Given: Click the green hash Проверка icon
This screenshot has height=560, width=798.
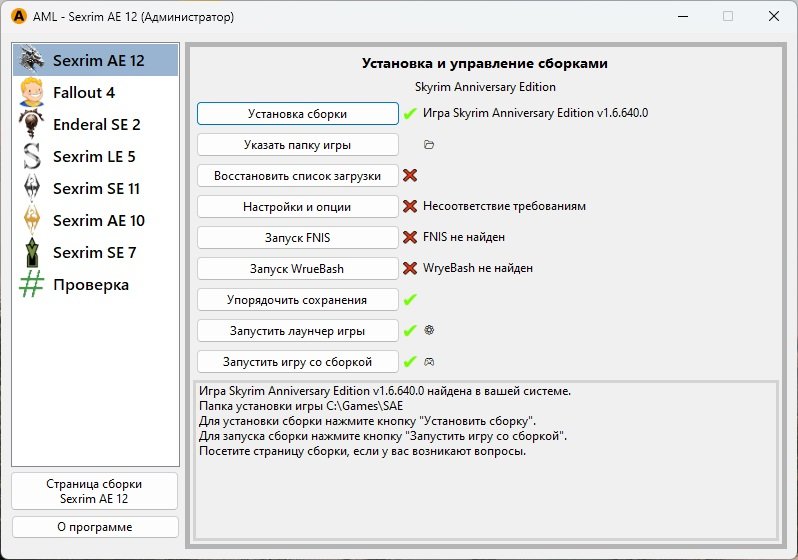Looking at the screenshot, I should pos(33,284).
